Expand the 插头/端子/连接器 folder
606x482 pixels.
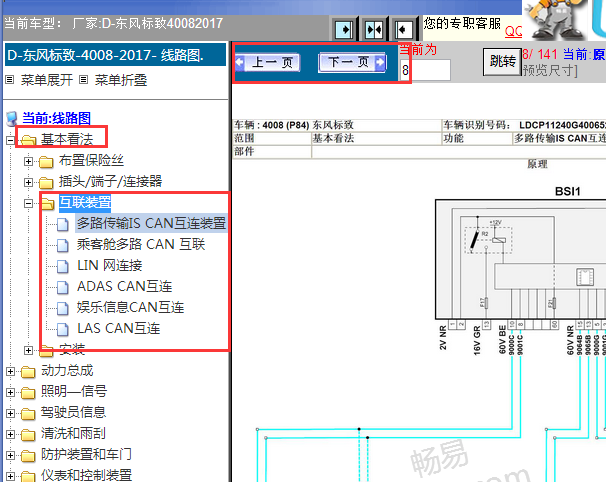(x=28, y=182)
